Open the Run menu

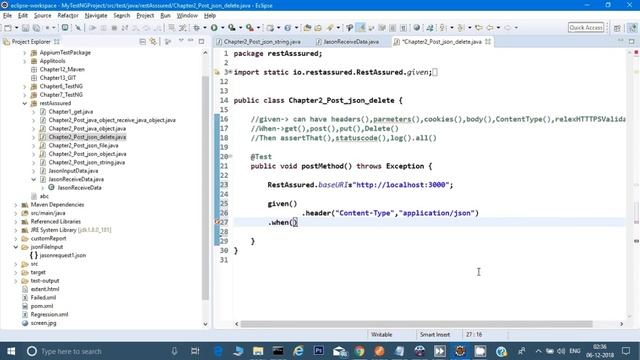tap(165, 16)
